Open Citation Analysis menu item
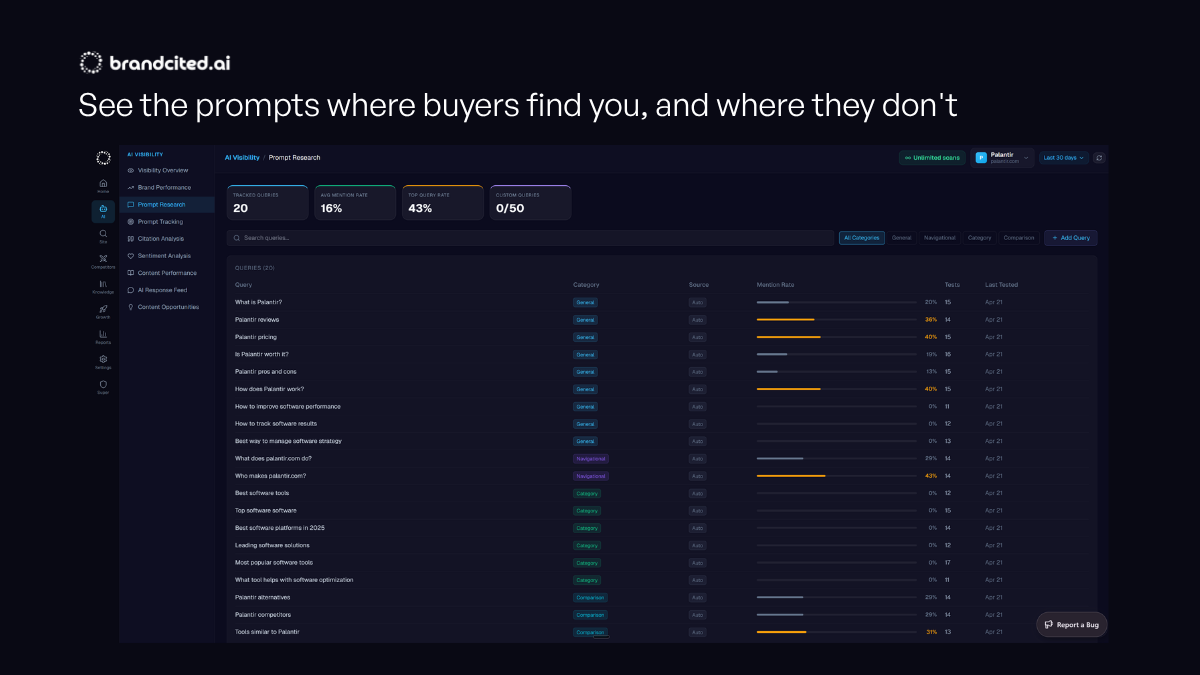The height and width of the screenshot is (675, 1200). tap(160, 239)
